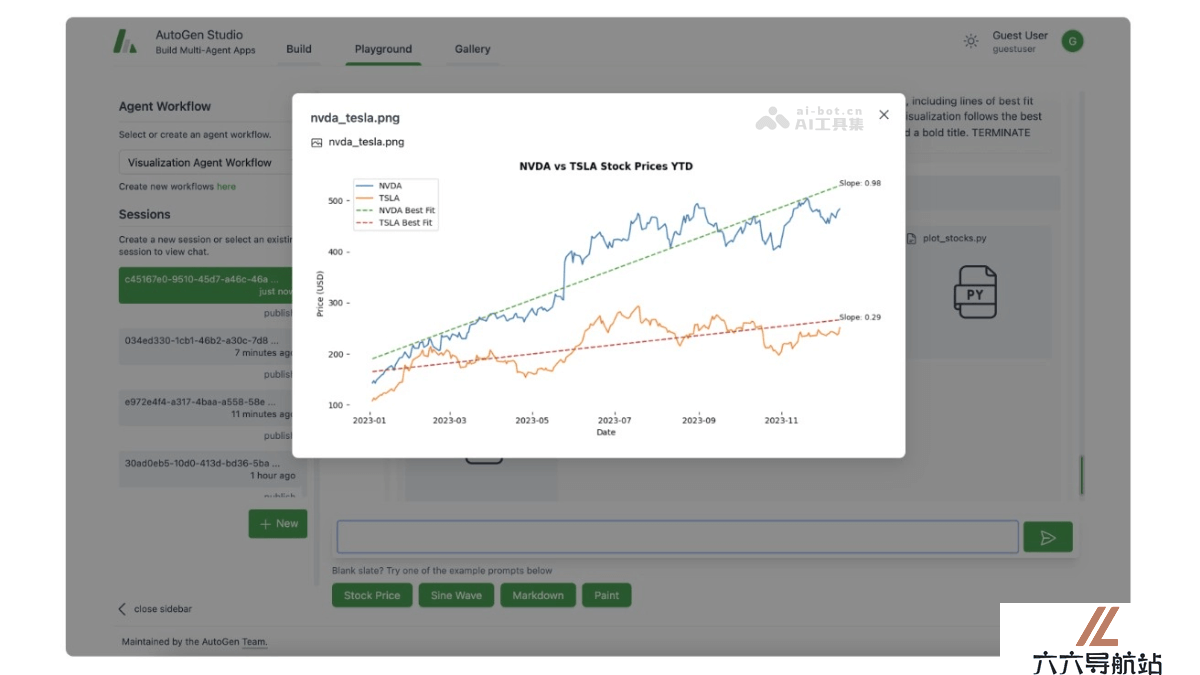Select session 034ed330-1cb1-46b2-a30c
Image resolution: width=1200 pixels, height=675 pixels.
[x=205, y=346]
